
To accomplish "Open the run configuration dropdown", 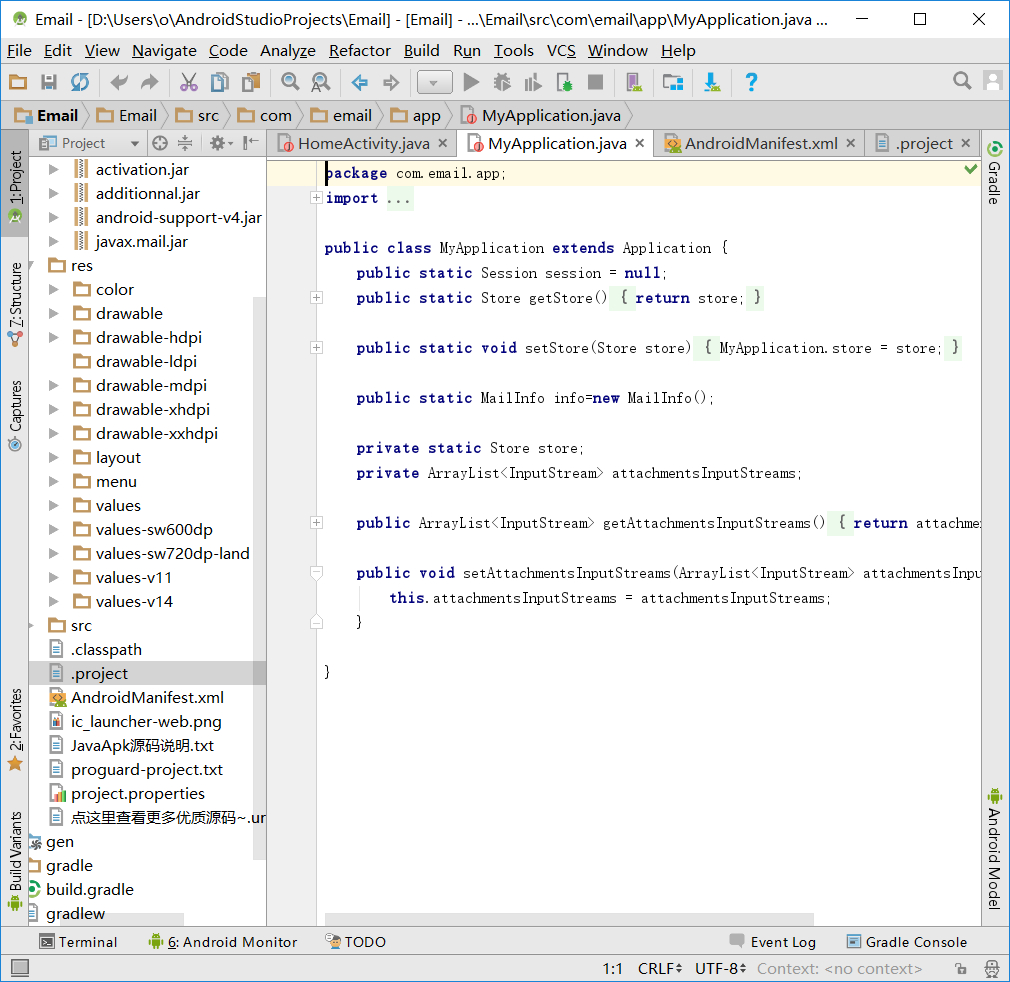I will [x=434, y=82].
